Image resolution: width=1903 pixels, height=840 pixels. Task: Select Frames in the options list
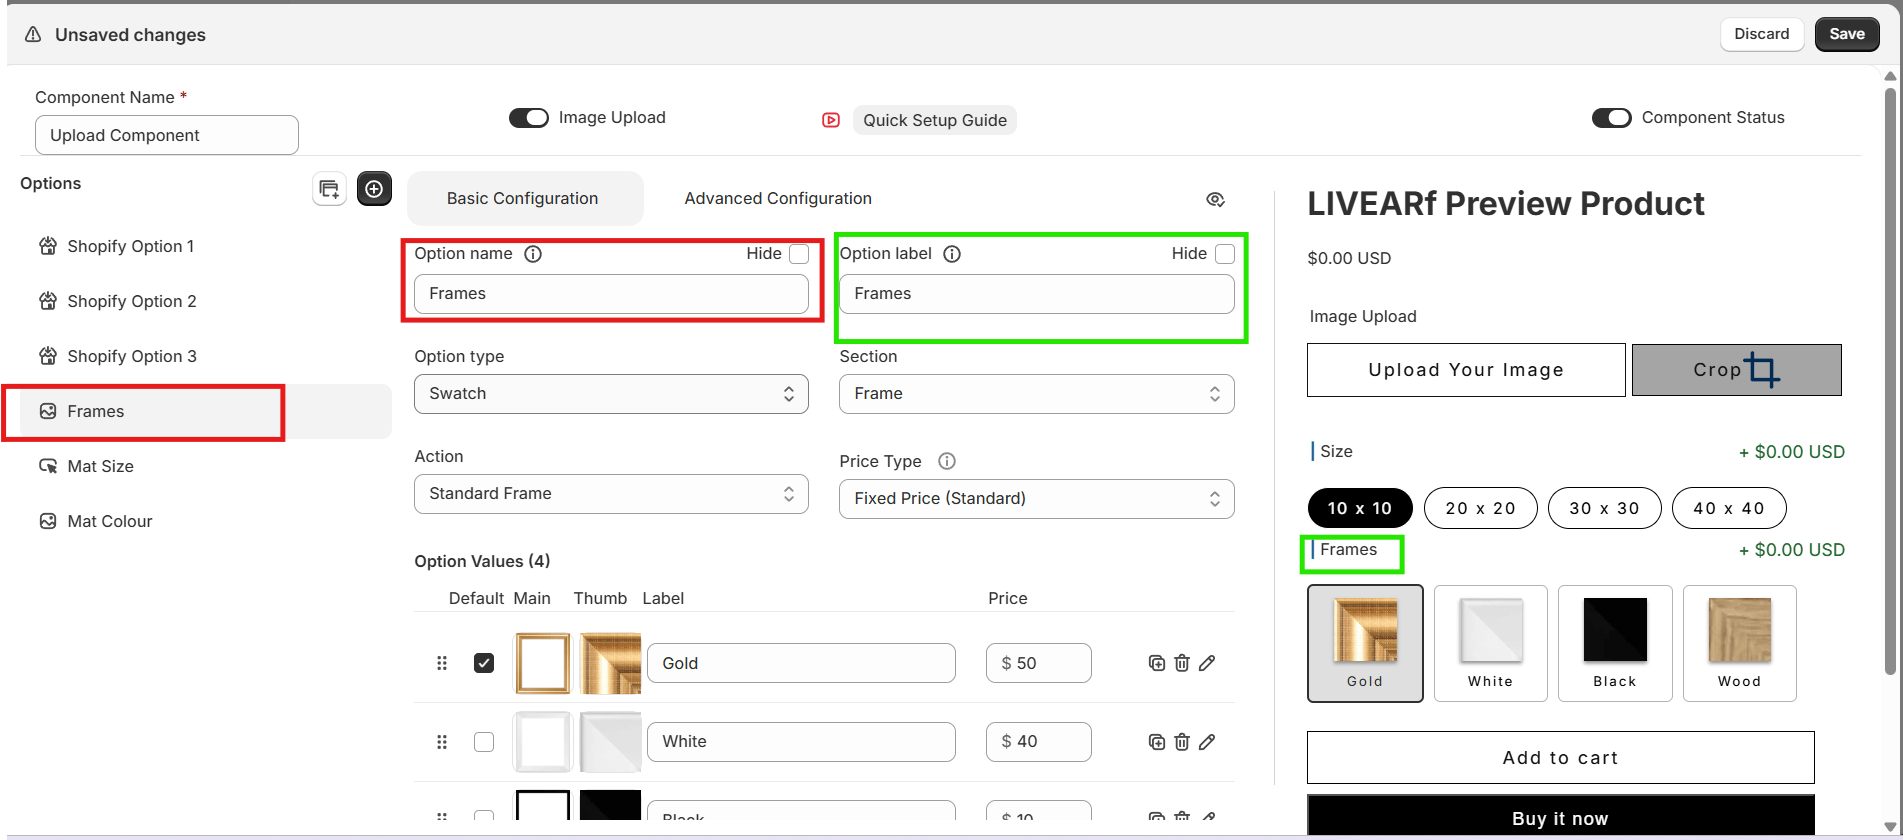click(x=206, y=411)
